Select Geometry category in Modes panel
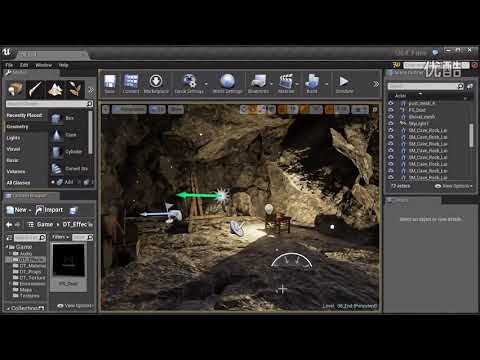Image resolution: width=480 pixels, height=360 pixels. 17,127
